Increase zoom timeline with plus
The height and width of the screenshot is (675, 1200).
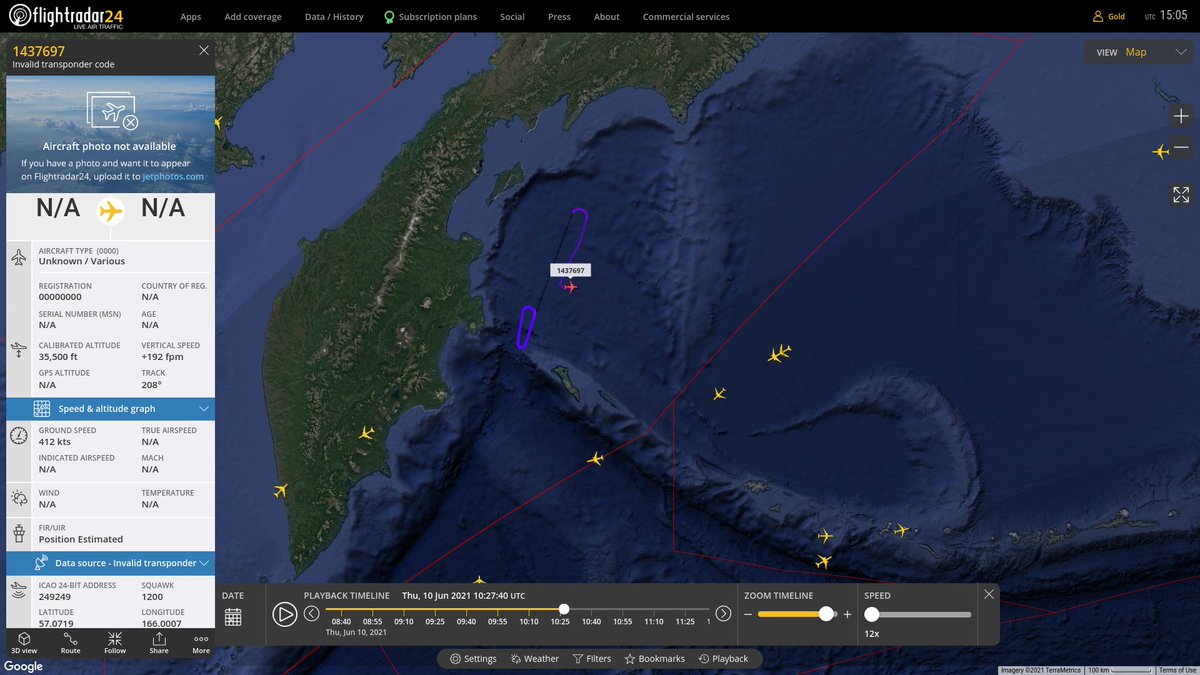tap(847, 614)
